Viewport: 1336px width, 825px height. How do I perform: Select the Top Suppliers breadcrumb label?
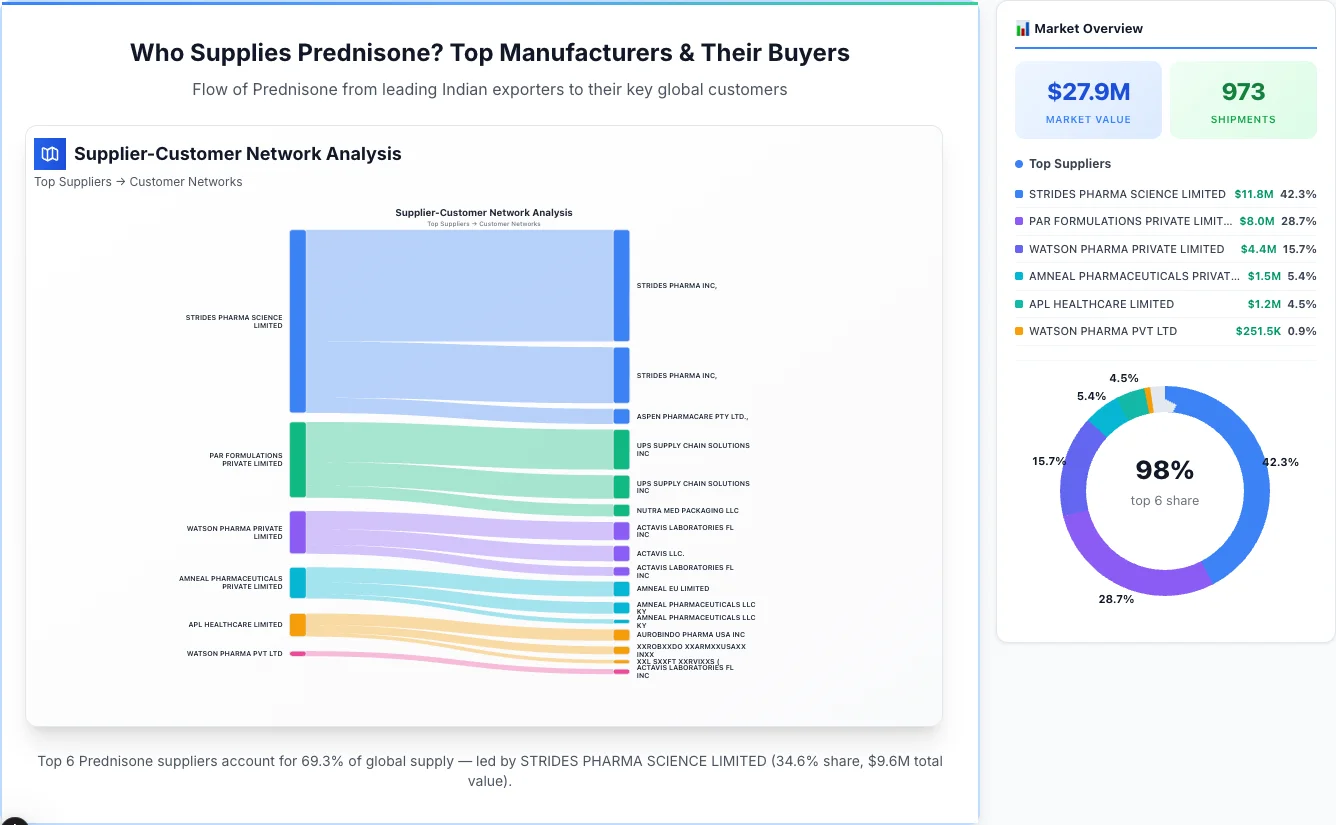(73, 181)
